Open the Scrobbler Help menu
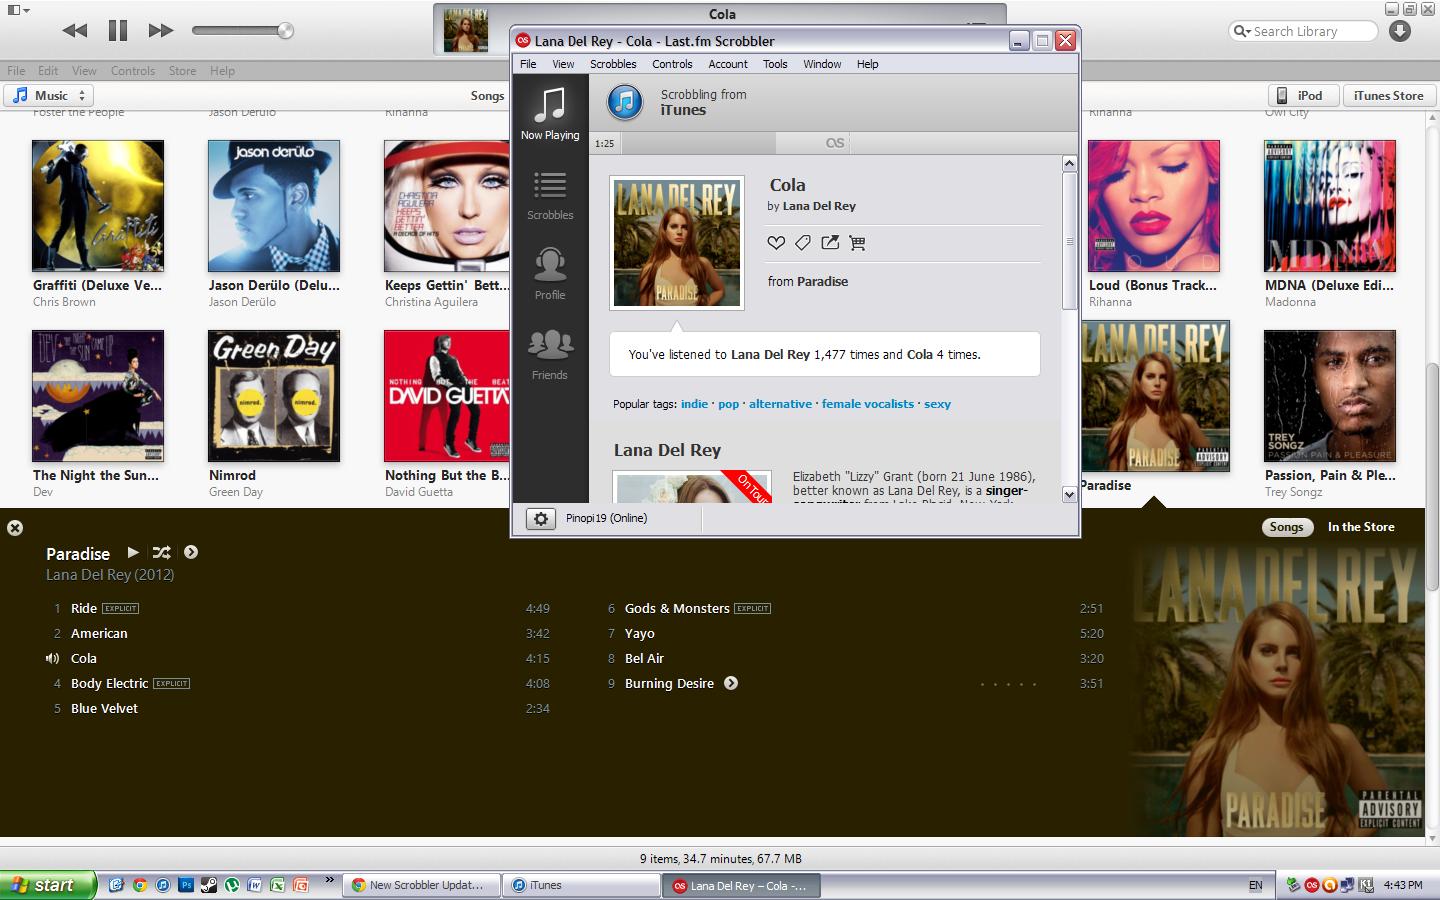Image resolution: width=1440 pixels, height=900 pixels. click(x=867, y=63)
